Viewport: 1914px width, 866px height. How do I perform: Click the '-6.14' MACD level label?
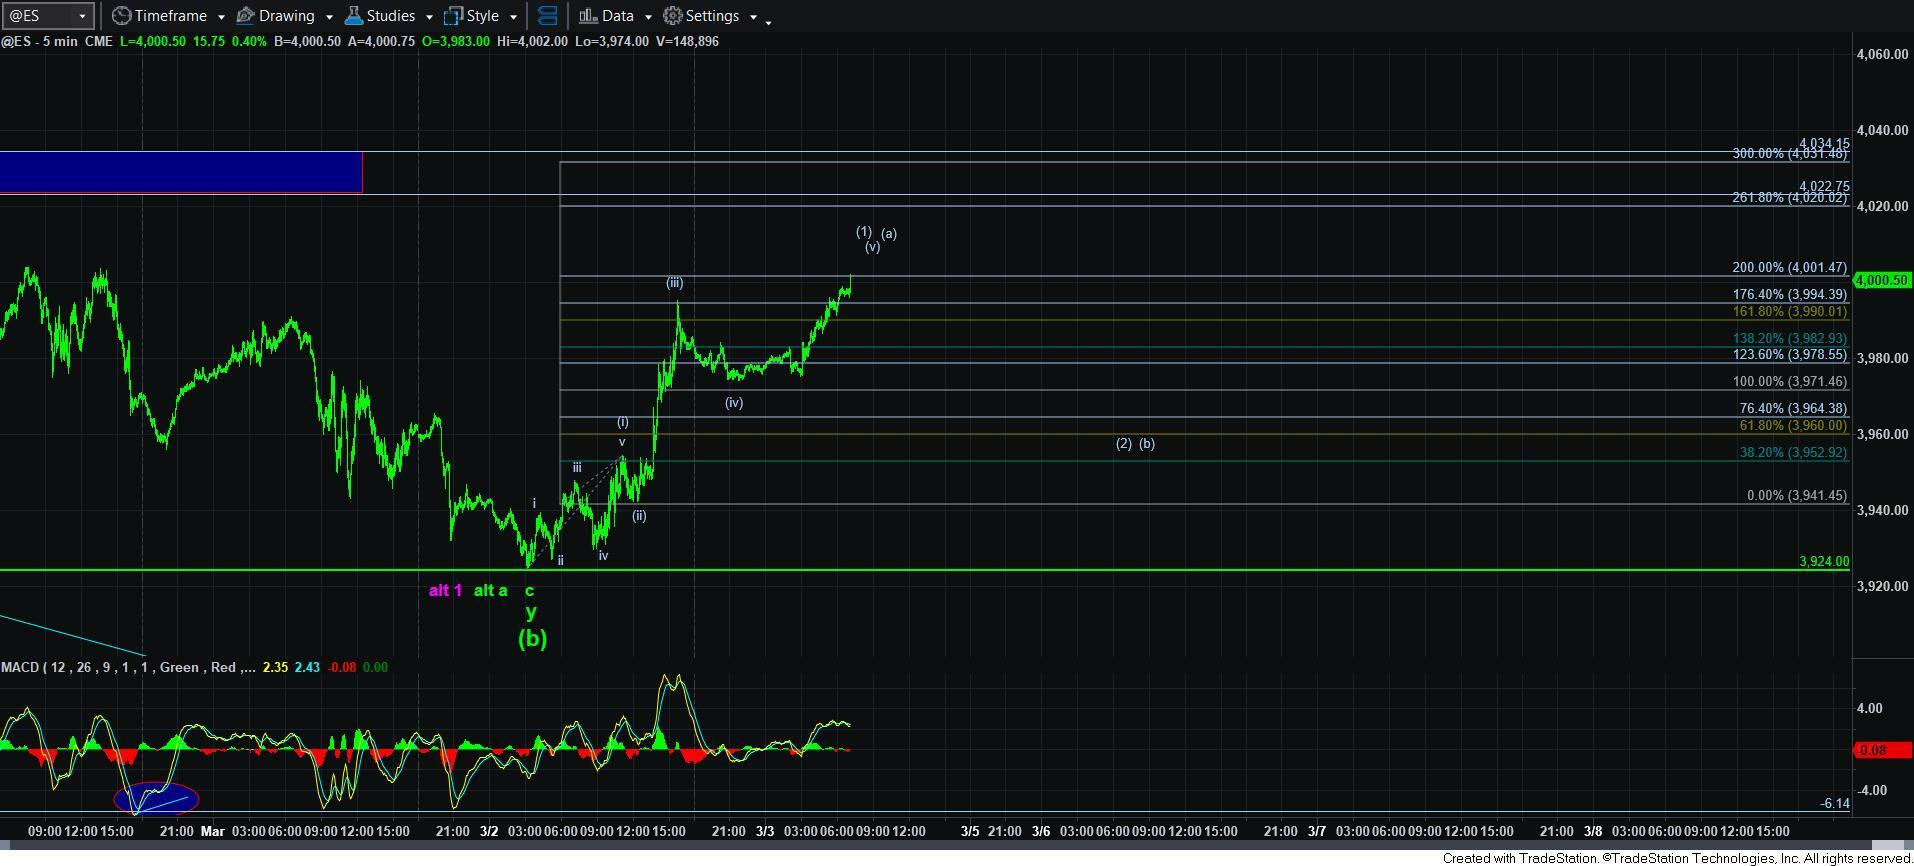1835,804
